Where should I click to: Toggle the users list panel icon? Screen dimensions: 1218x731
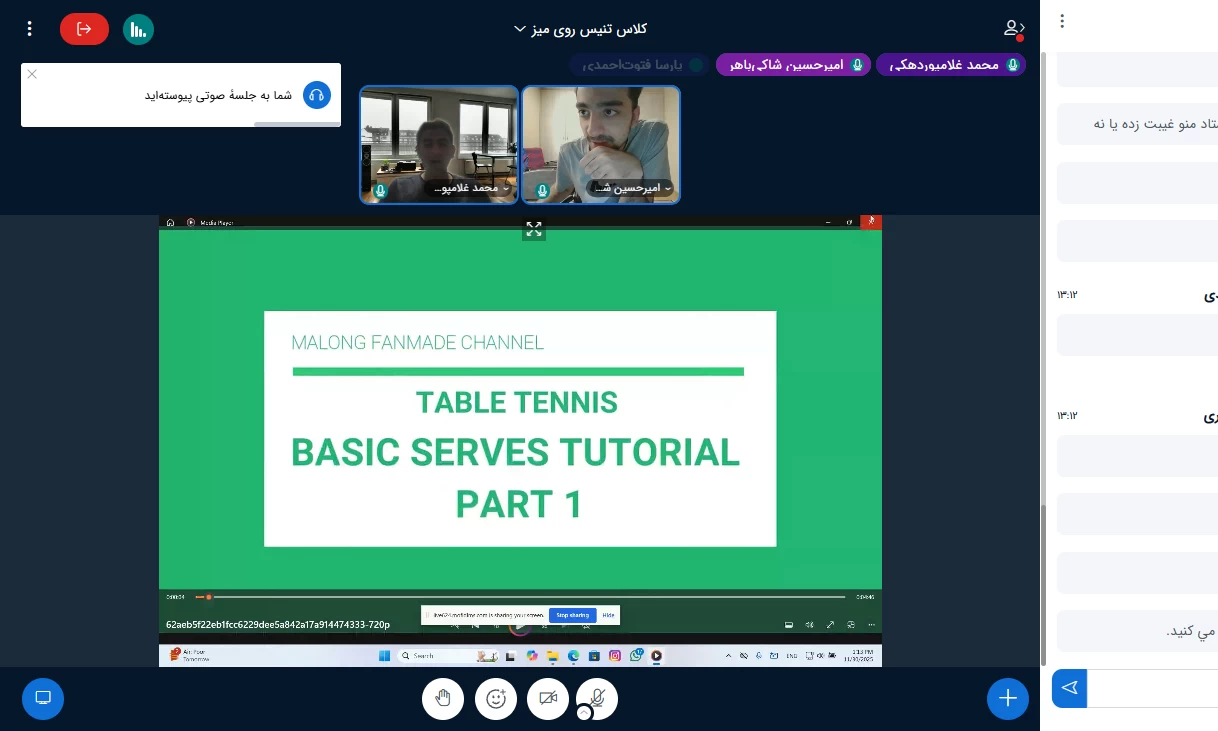point(1014,29)
